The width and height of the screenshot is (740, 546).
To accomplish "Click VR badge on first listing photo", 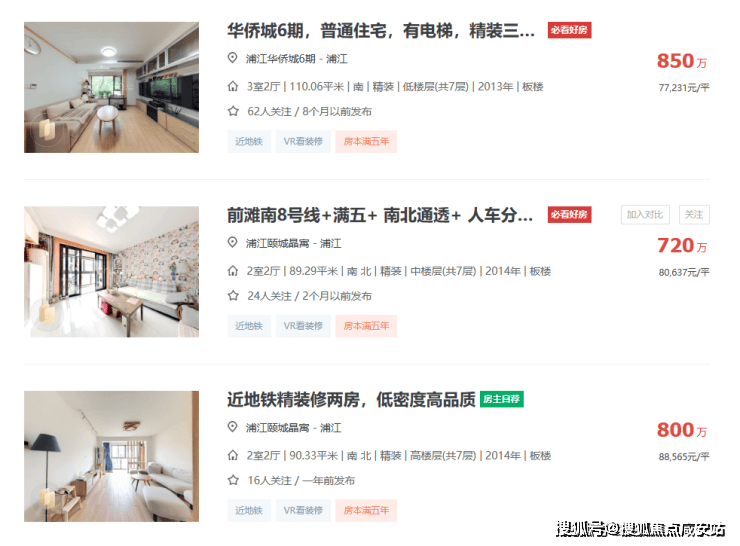I will 46,129.
